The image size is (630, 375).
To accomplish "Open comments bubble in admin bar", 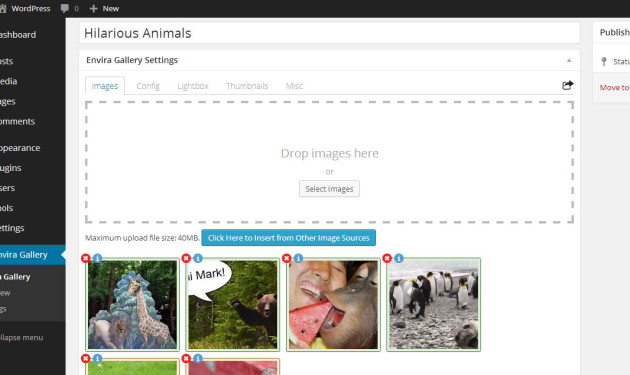I will click(x=65, y=8).
